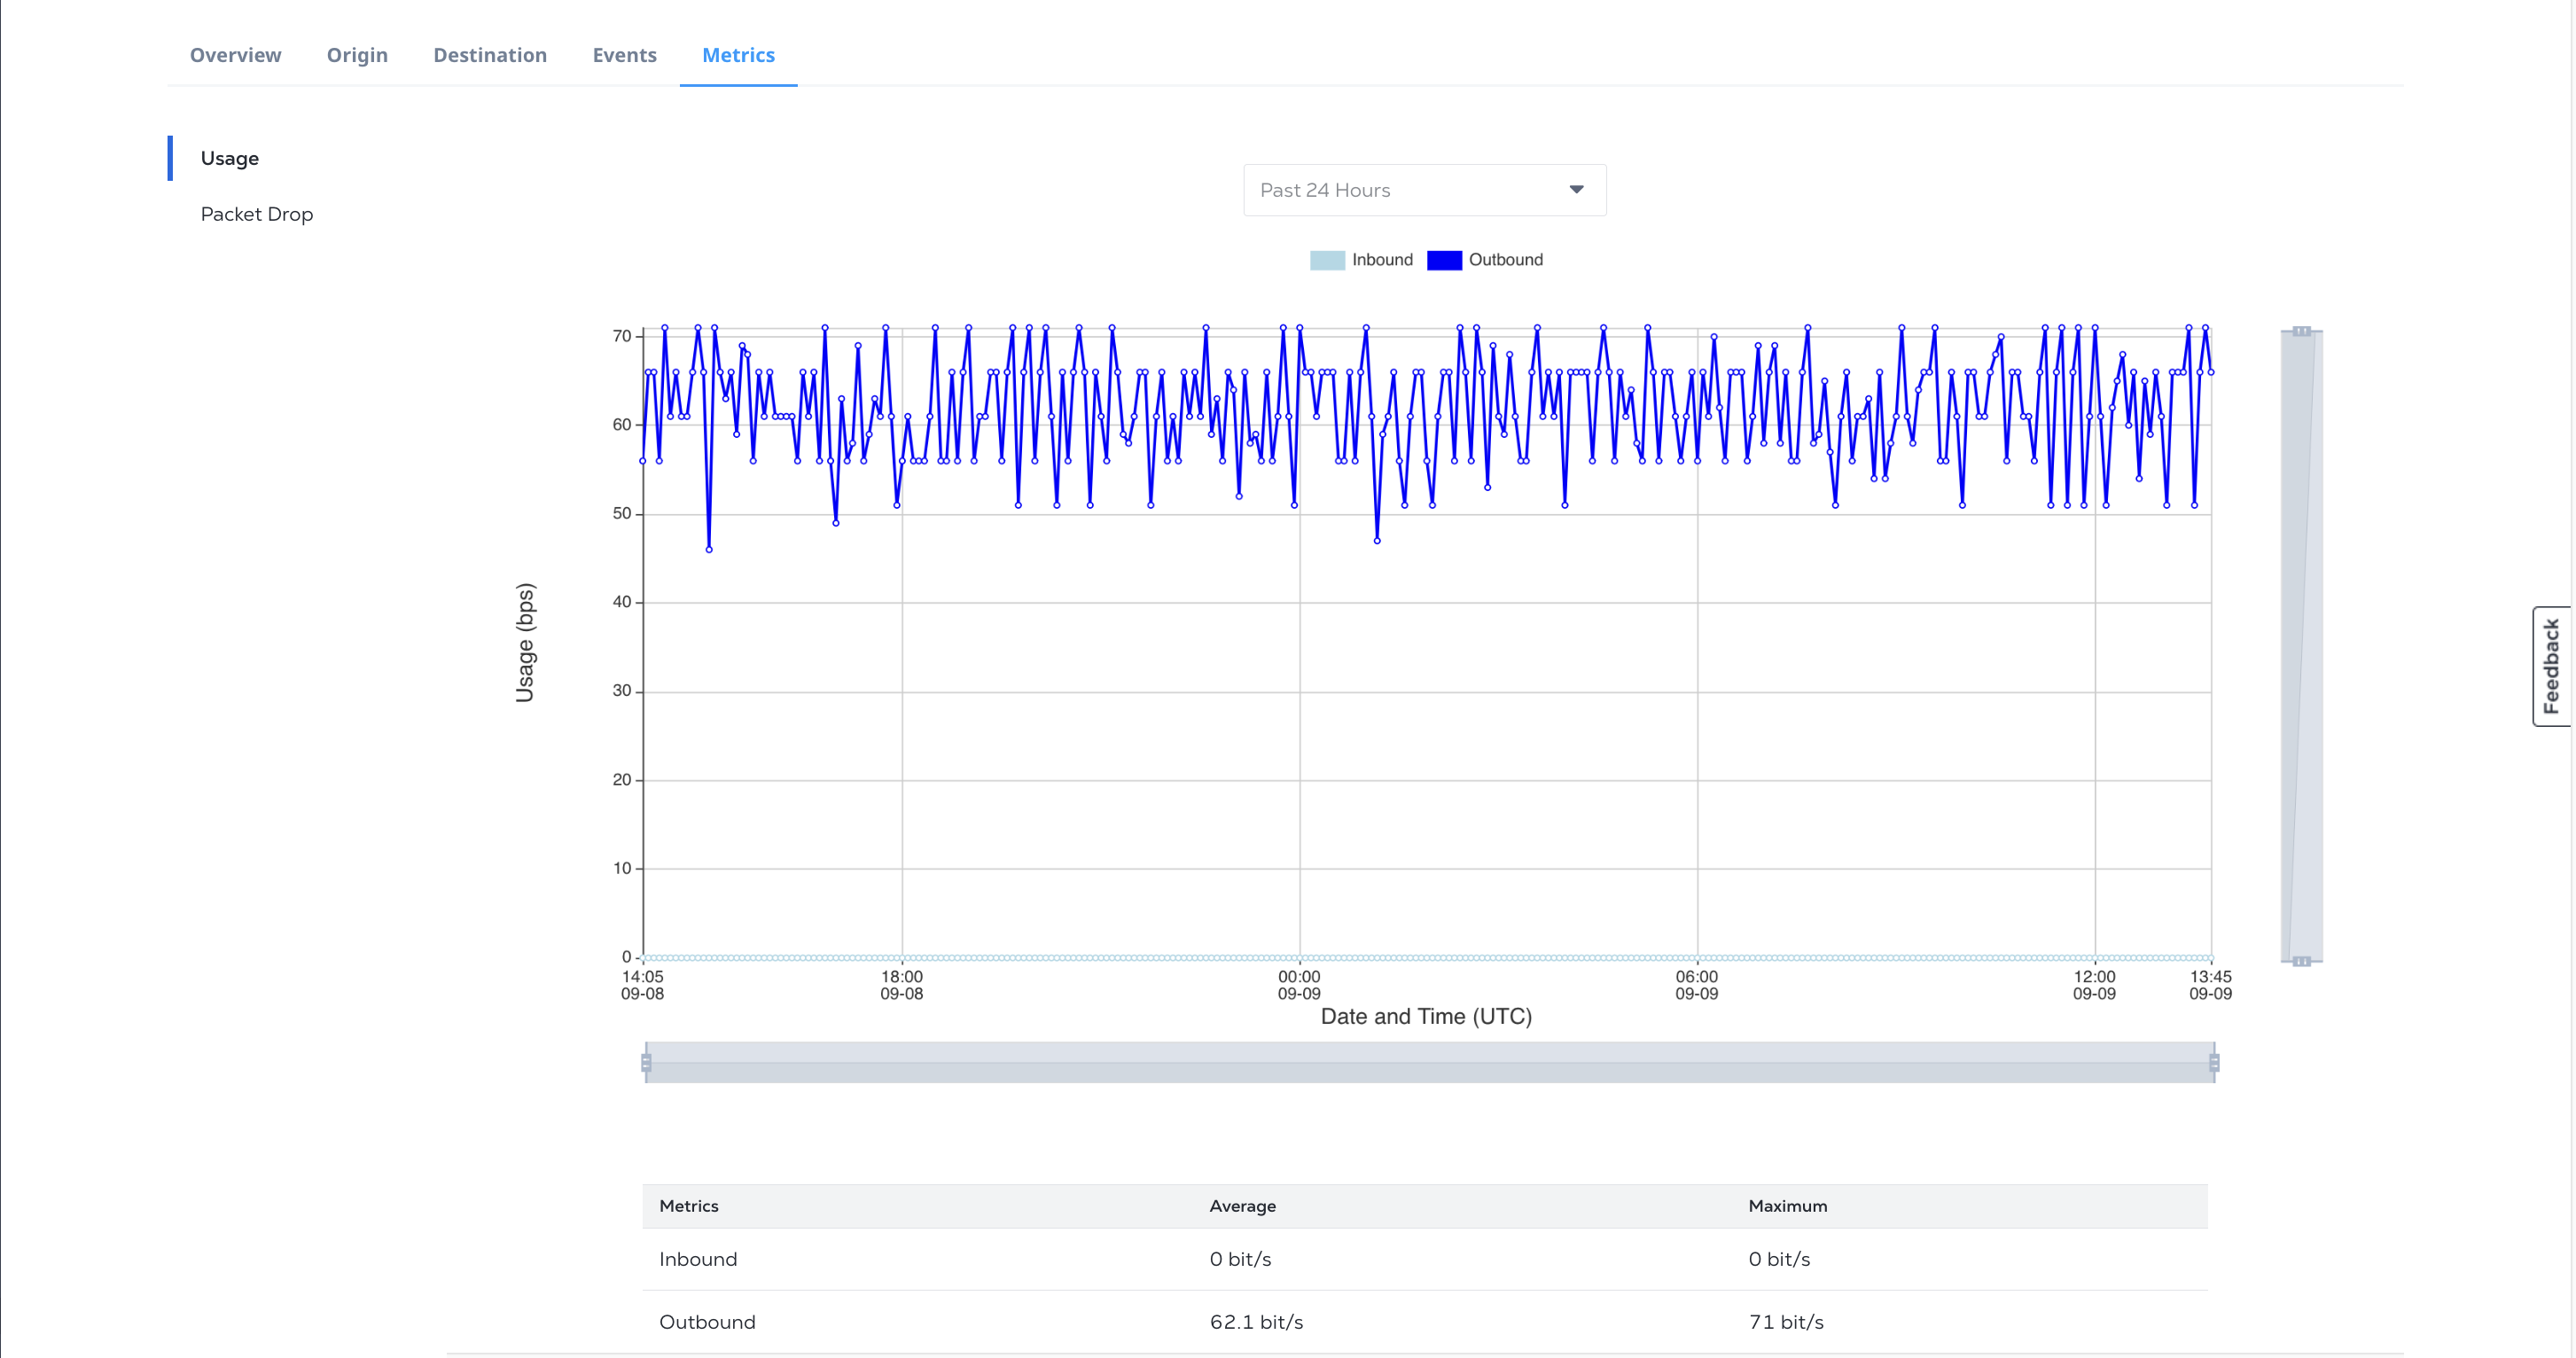The width and height of the screenshot is (2576, 1358).
Task: Click the Outbound average 62.1 bit/s value
Action: pyautogui.click(x=1256, y=1322)
